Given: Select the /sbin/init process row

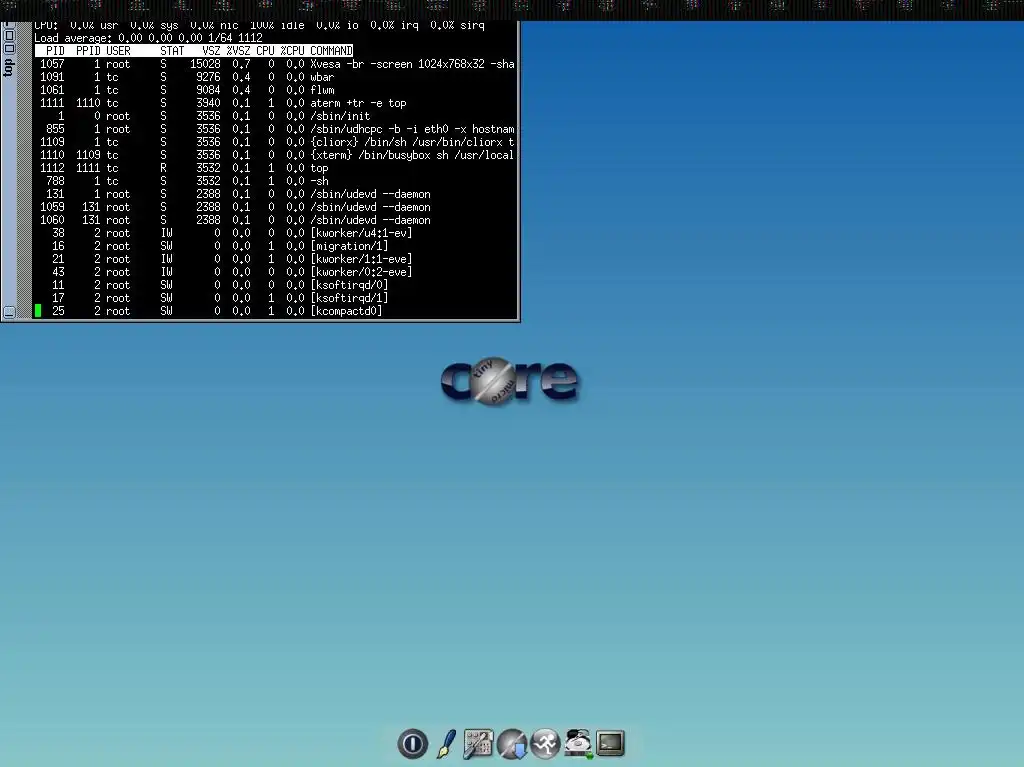Looking at the screenshot, I should 275,116.
